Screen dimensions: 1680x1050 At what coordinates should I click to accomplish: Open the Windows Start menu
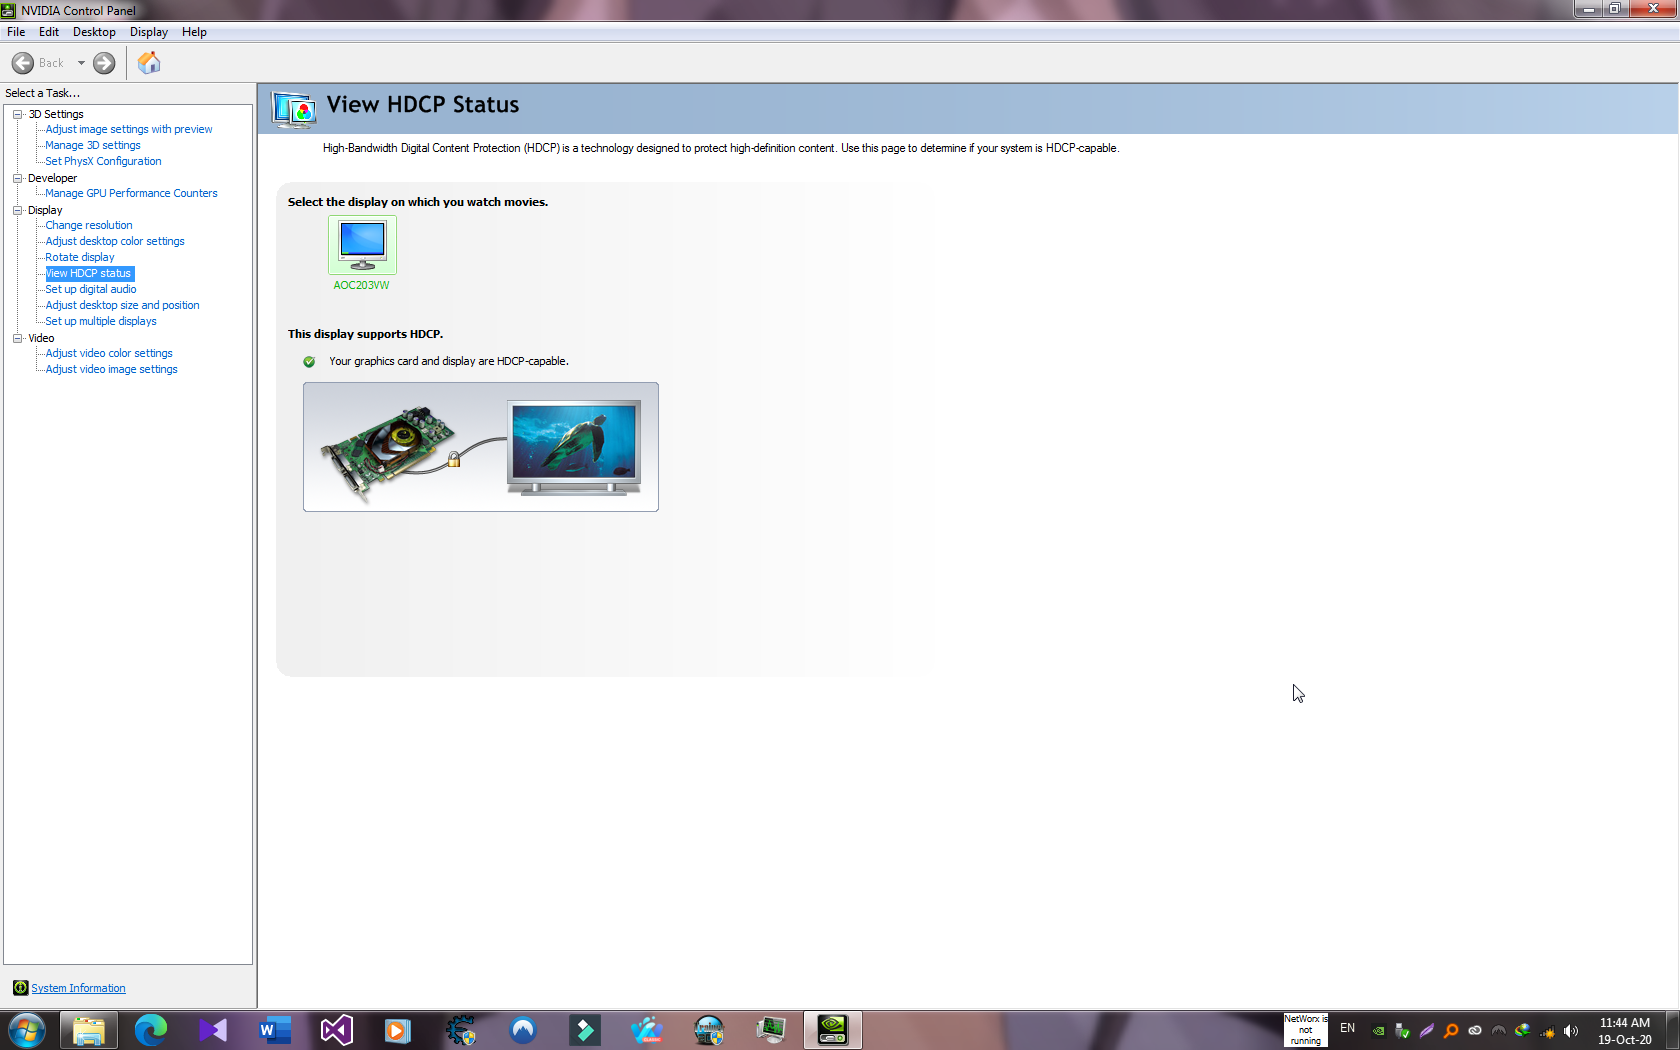pyautogui.click(x=27, y=1029)
